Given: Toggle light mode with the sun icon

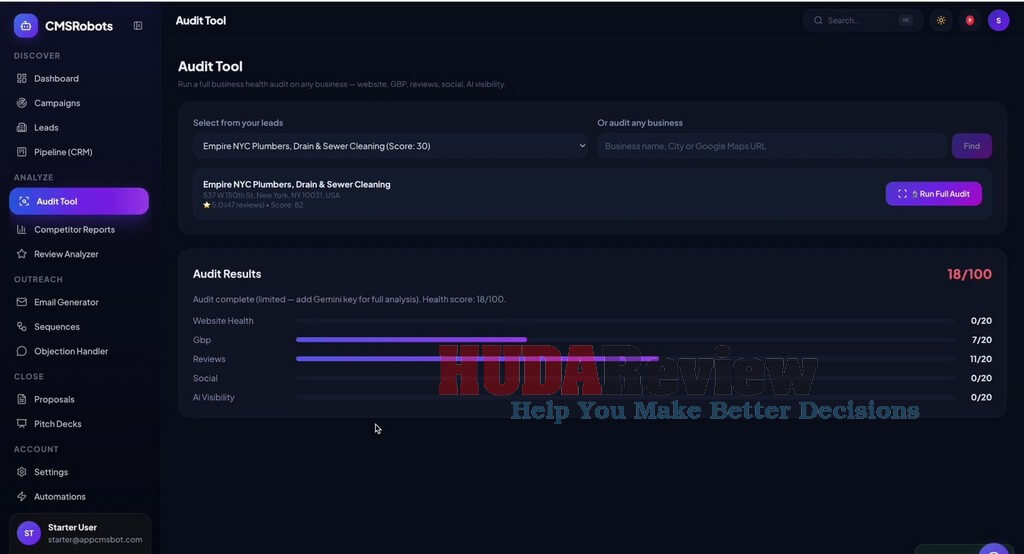Looking at the screenshot, I should click(941, 20).
